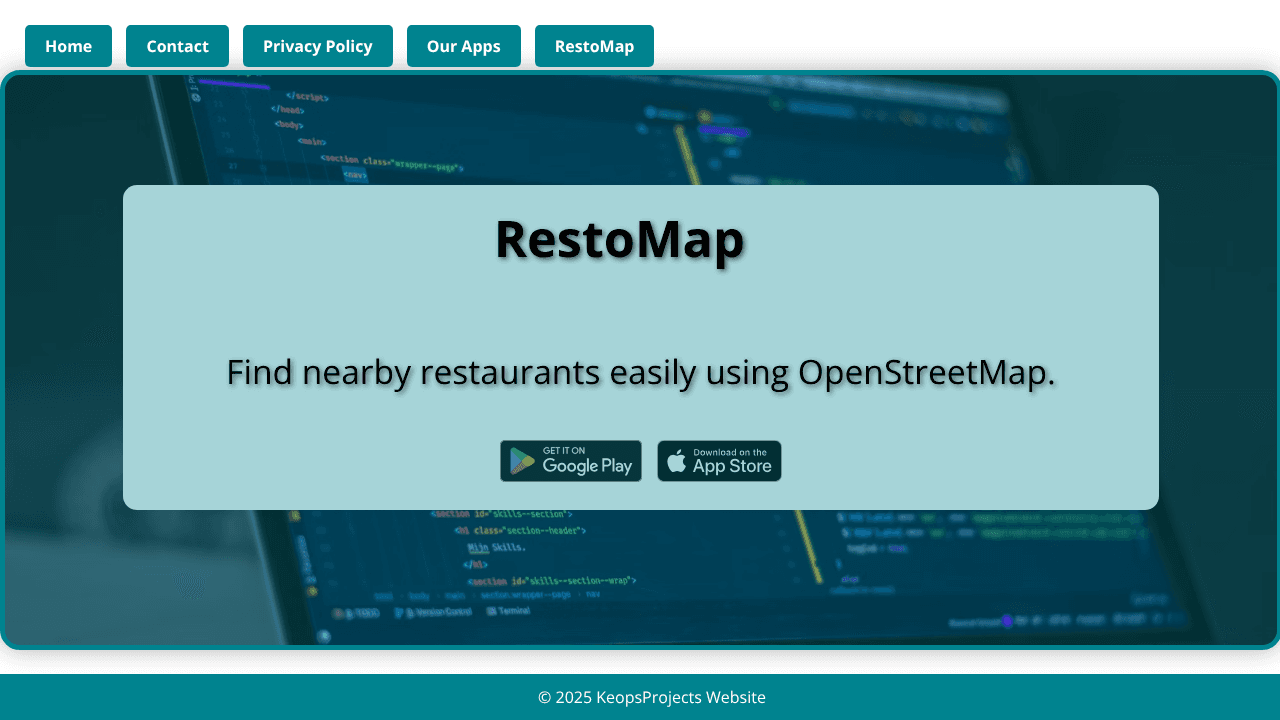Click the RestoMap heading text
The width and height of the screenshot is (1280, 720).
coord(620,240)
